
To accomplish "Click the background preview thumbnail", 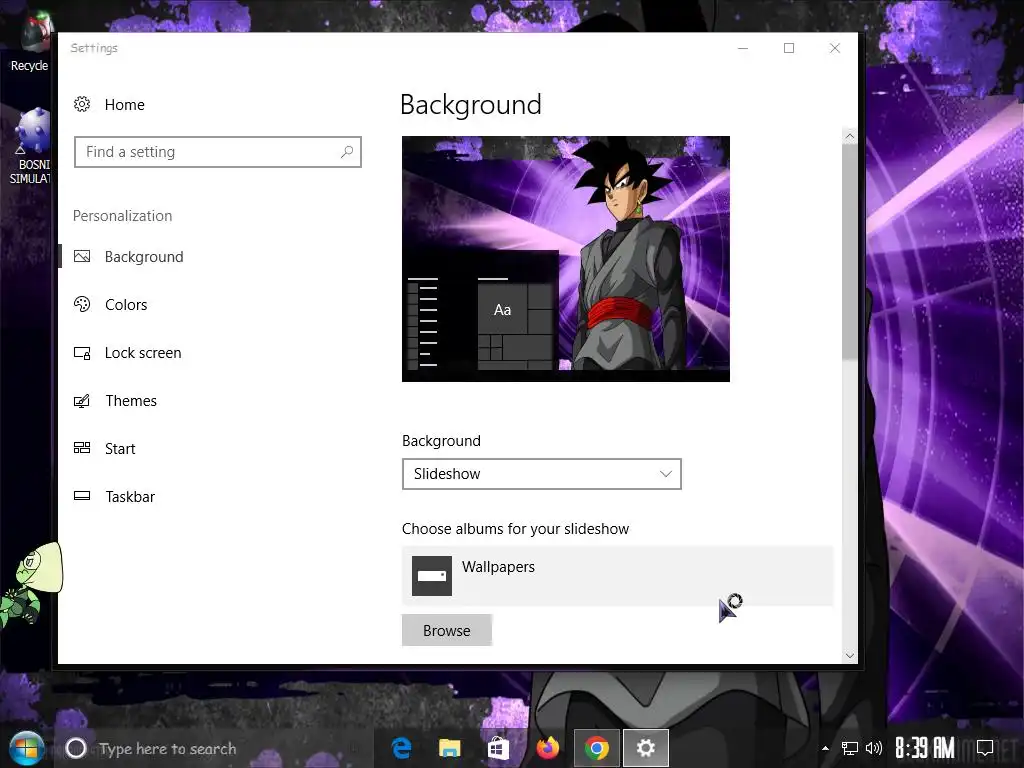I will pyautogui.click(x=566, y=259).
